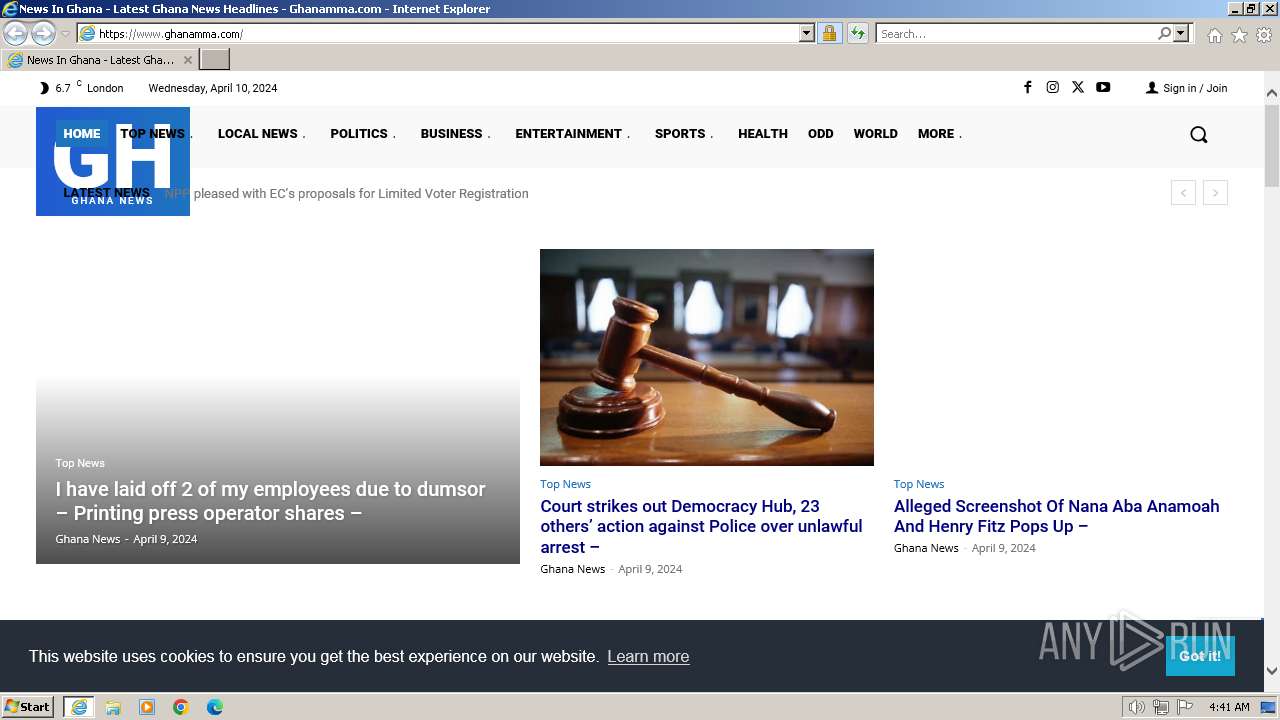This screenshot has width=1280, height=720.
Task: Click Internet Explorer taskbar icon
Action: (79, 707)
